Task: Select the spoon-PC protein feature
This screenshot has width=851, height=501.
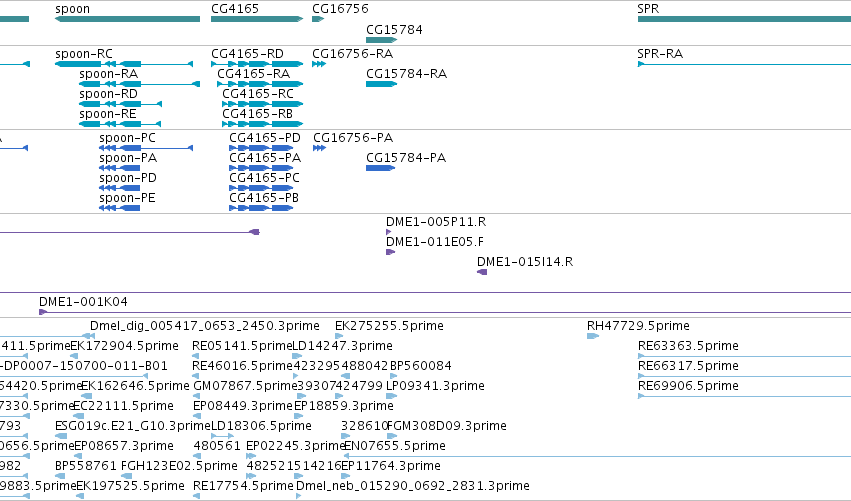Action: (146, 148)
